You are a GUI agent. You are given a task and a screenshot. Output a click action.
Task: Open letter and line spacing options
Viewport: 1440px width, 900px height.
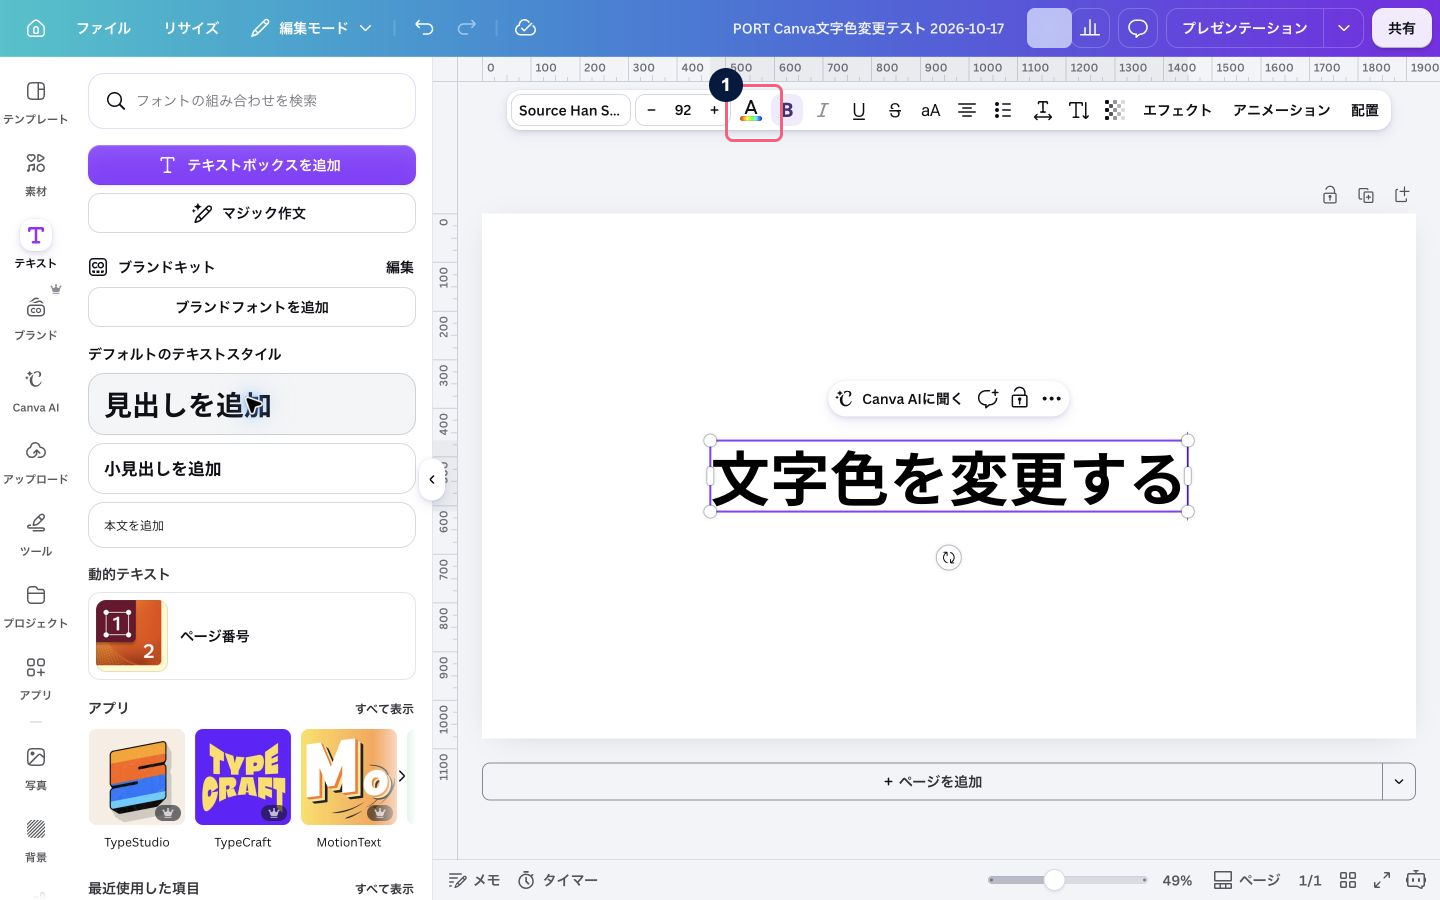tap(1042, 110)
